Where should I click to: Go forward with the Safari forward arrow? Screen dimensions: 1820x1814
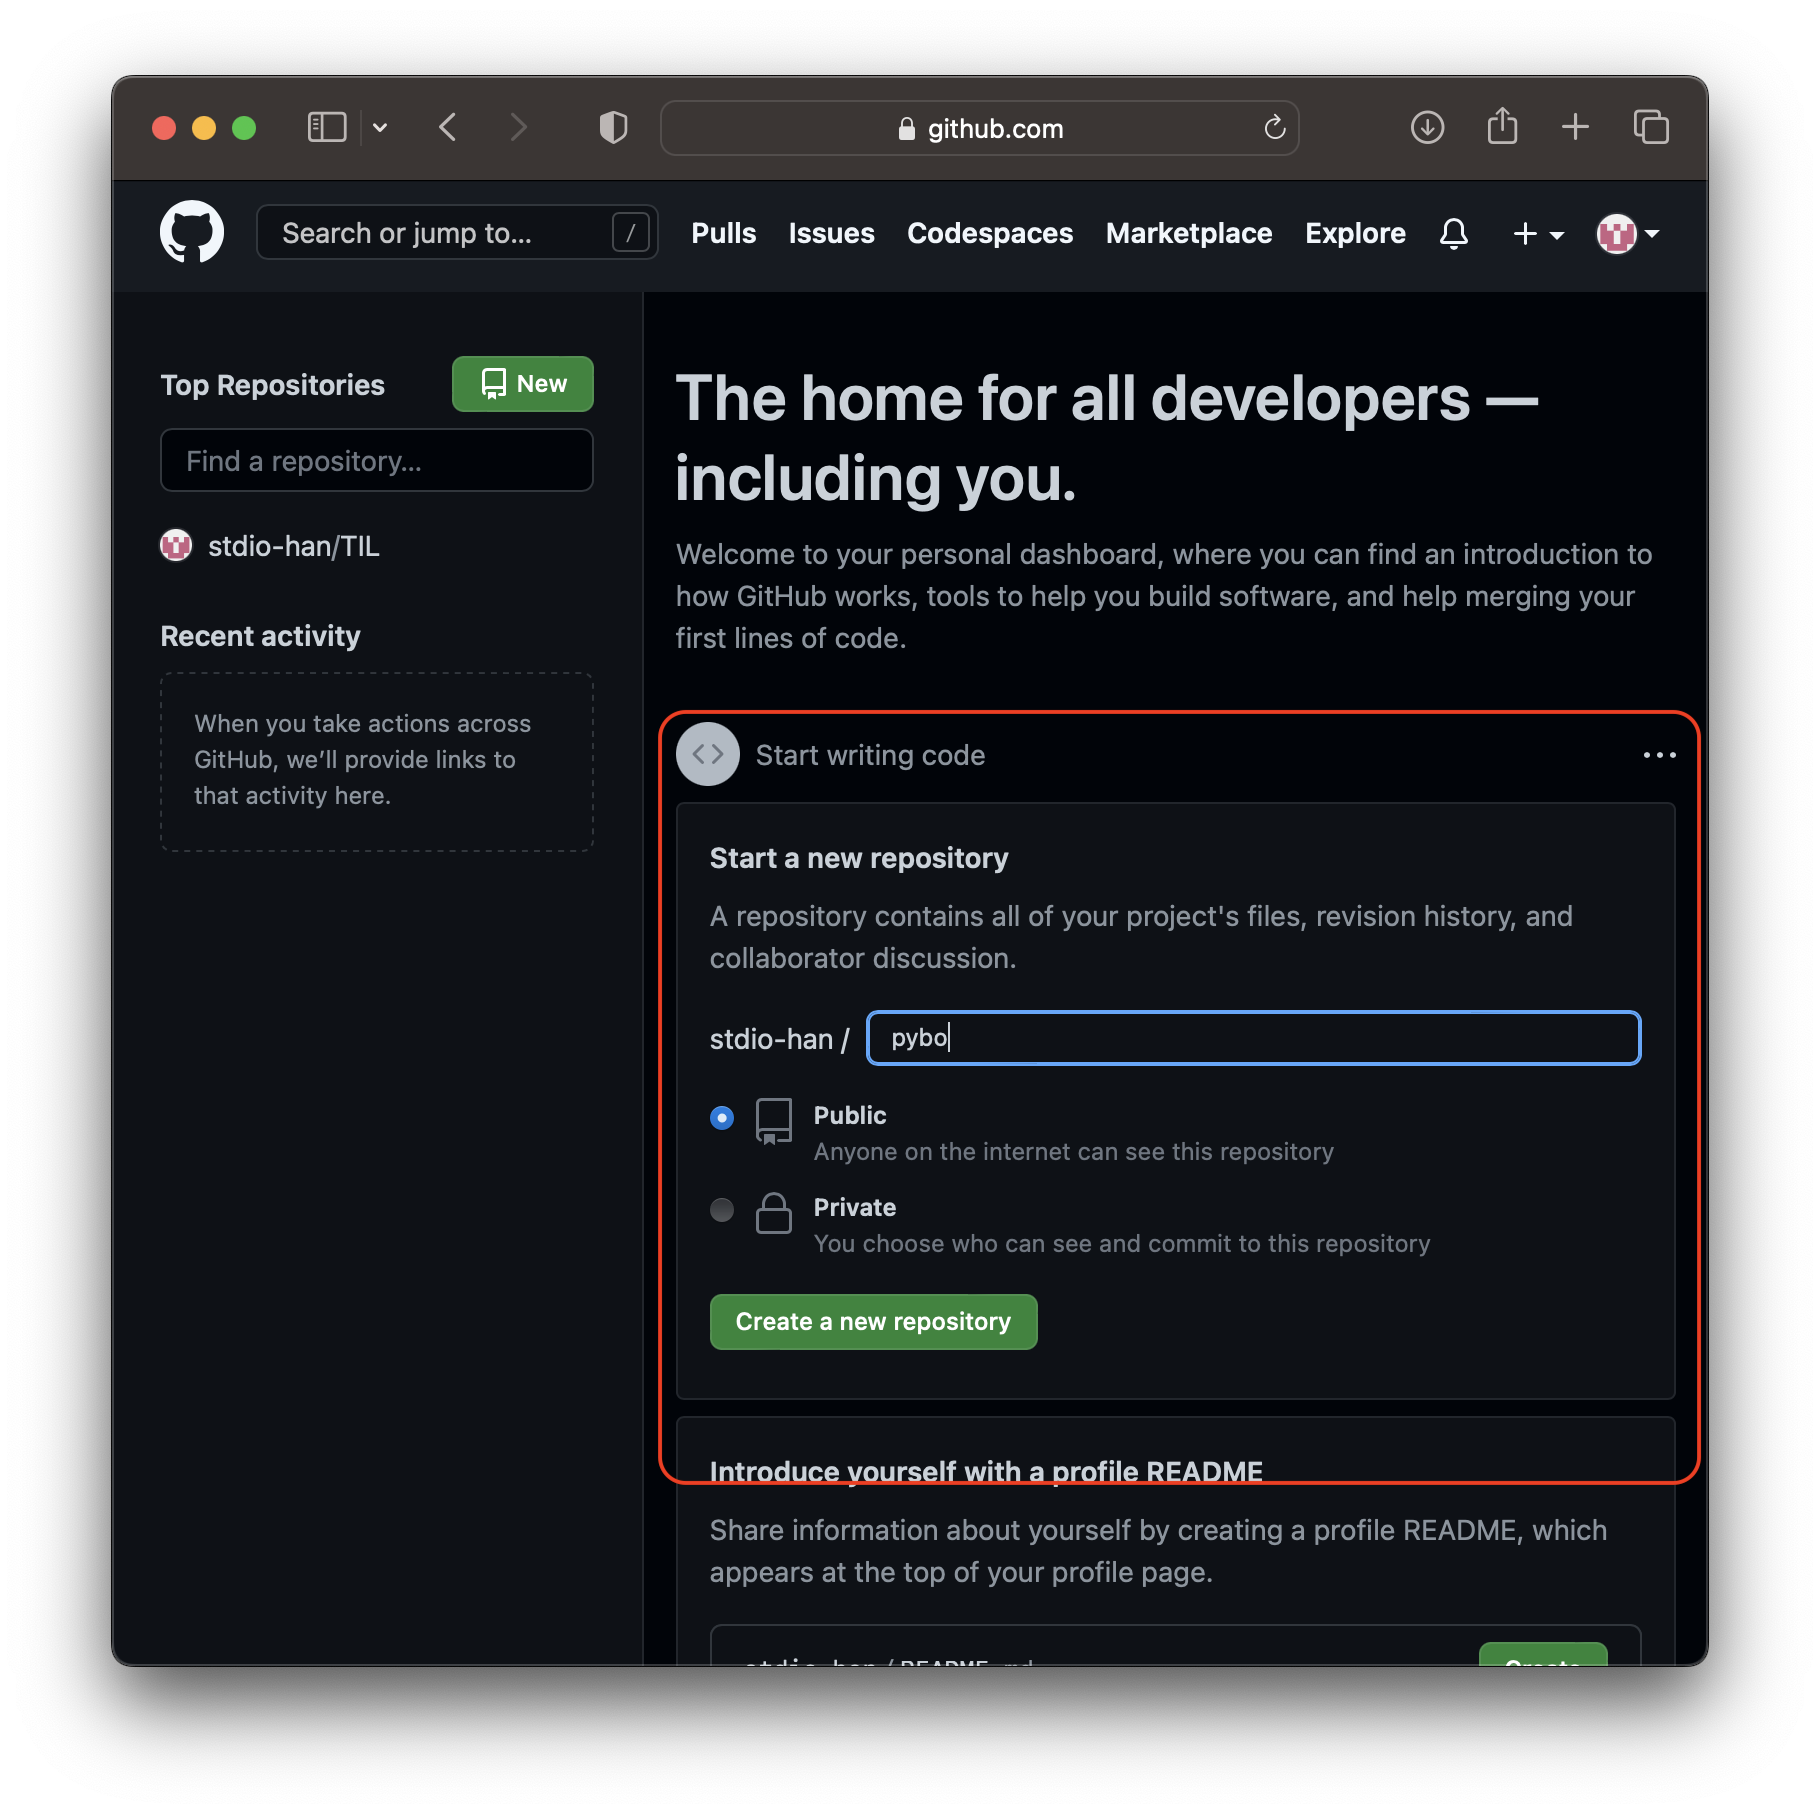518,128
